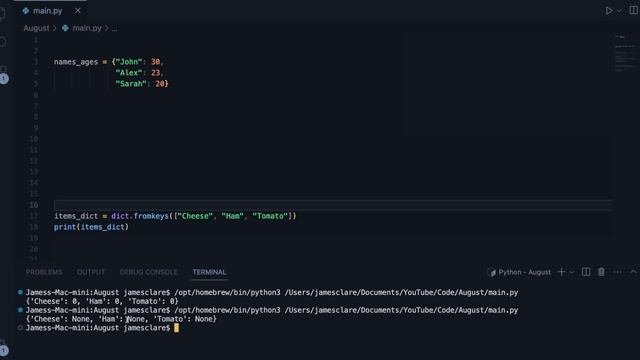Open the new terminal profile dropdown
Viewport: 640px width, 360px height.
point(572,272)
